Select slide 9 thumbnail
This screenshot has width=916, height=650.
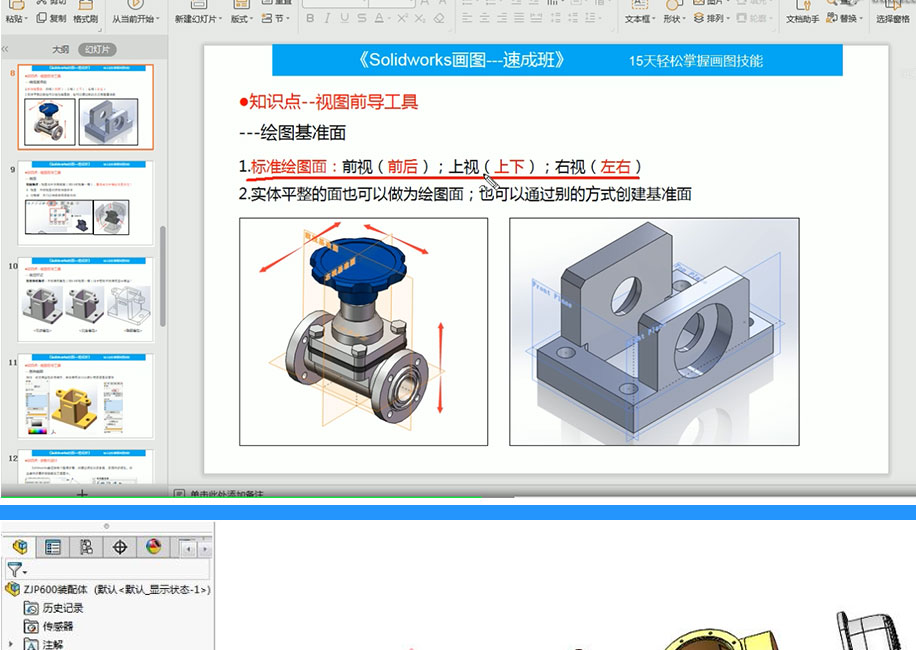click(85, 203)
